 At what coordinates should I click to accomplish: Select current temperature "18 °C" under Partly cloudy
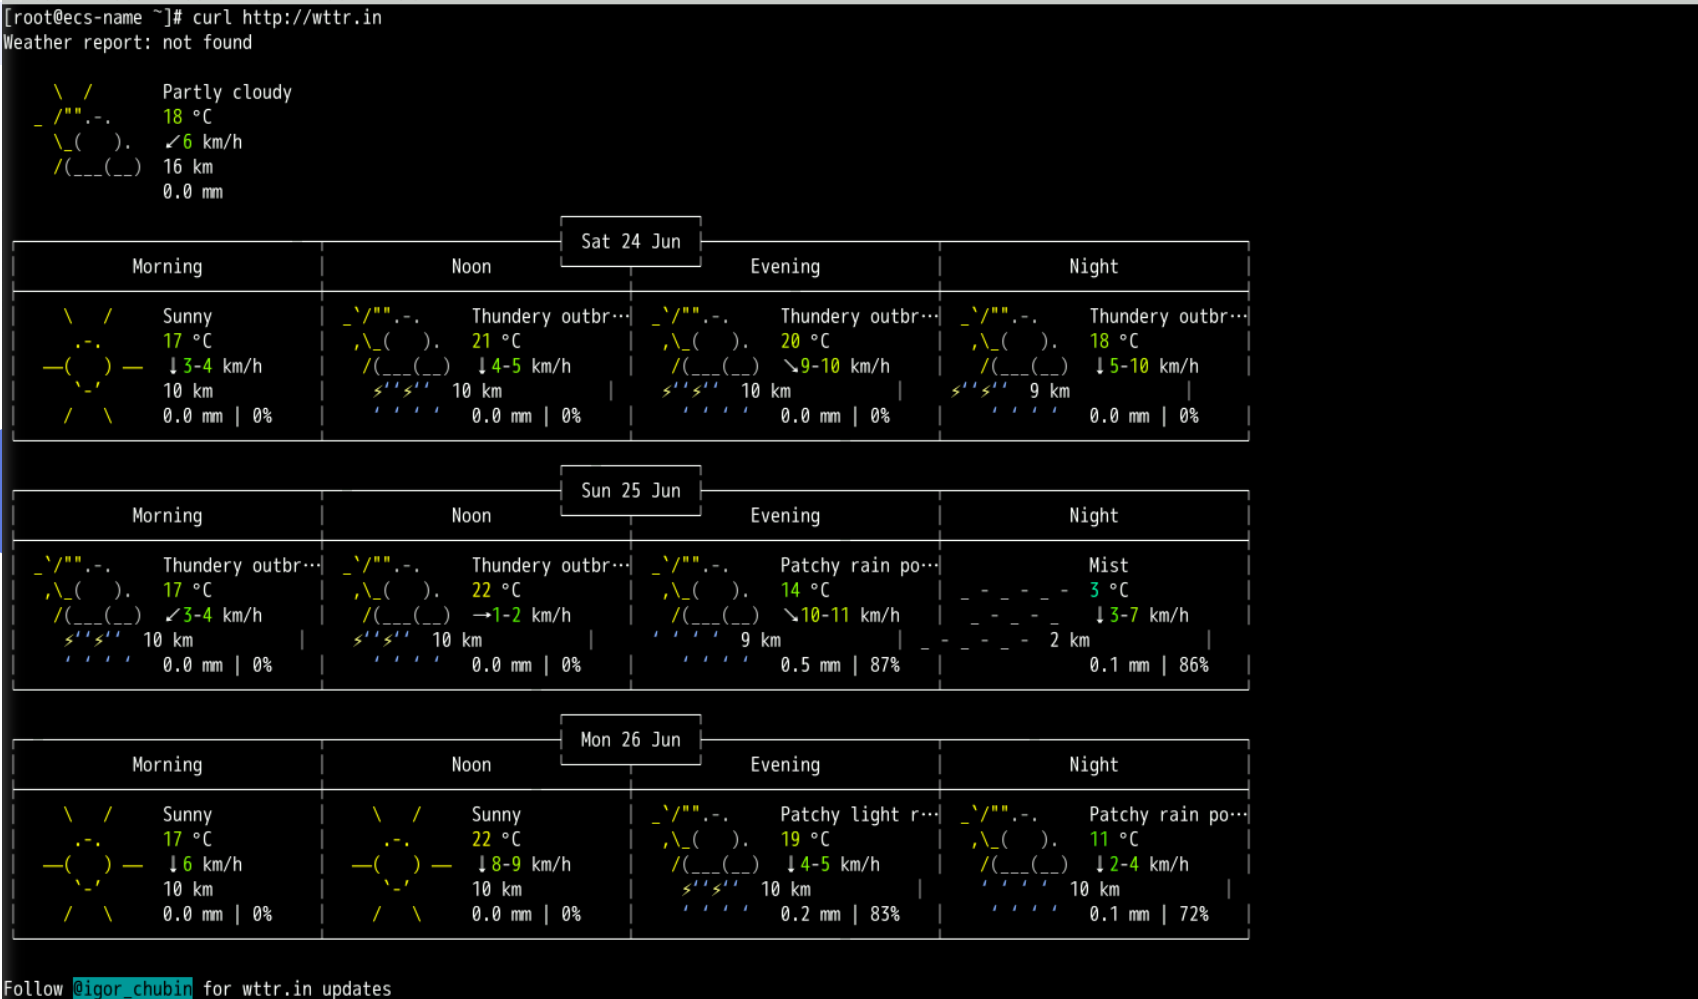(x=187, y=117)
